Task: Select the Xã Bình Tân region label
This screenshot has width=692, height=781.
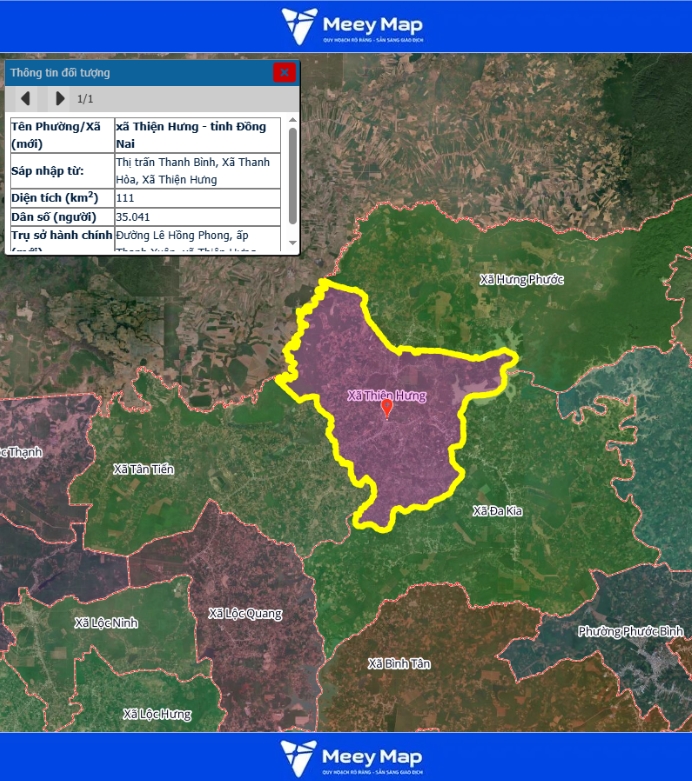Action: click(x=398, y=664)
